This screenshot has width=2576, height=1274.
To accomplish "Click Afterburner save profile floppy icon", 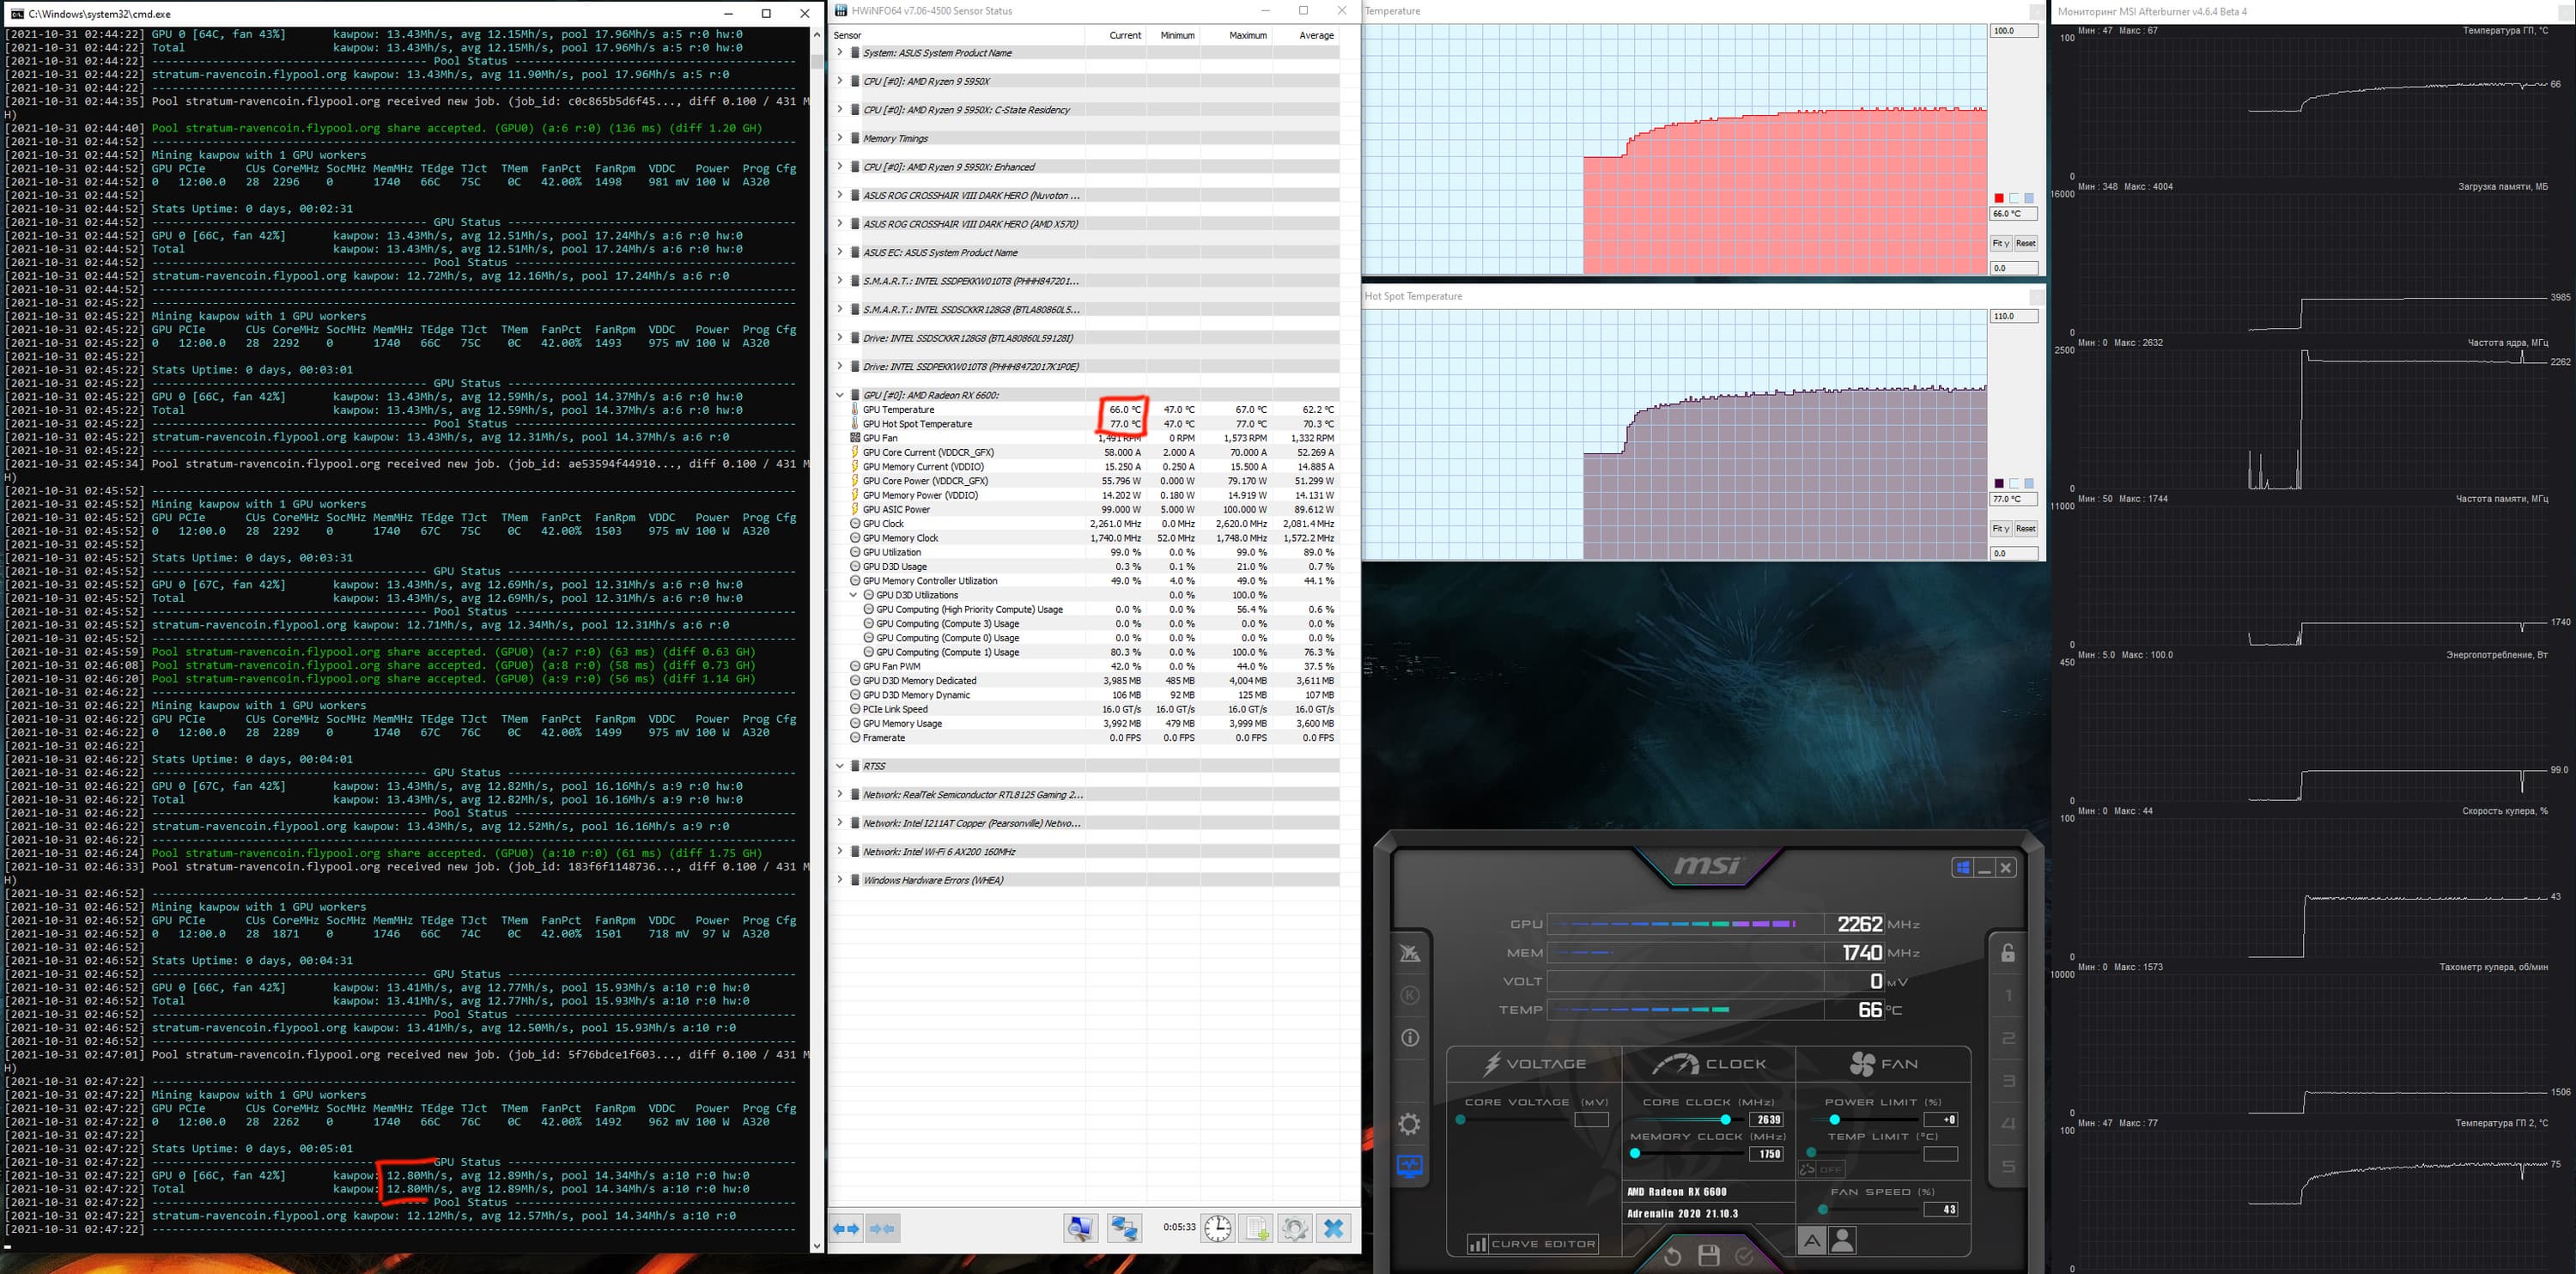I will 1708,1256.
